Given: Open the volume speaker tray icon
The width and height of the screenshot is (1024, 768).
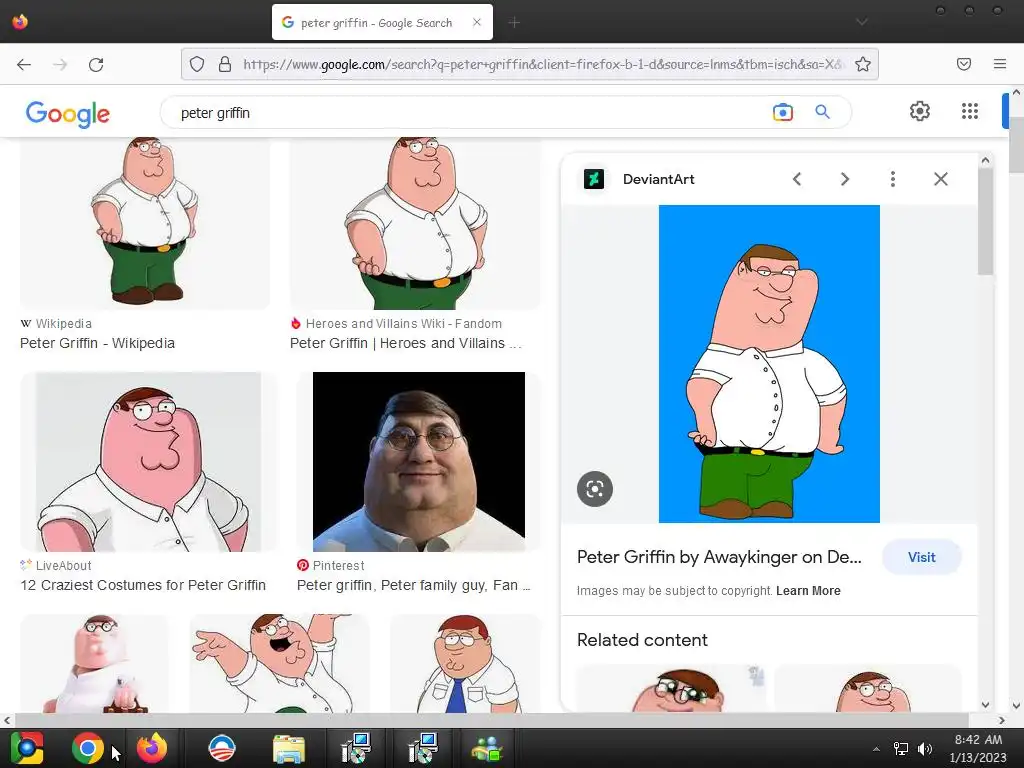Looking at the screenshot, I should 925,748.
